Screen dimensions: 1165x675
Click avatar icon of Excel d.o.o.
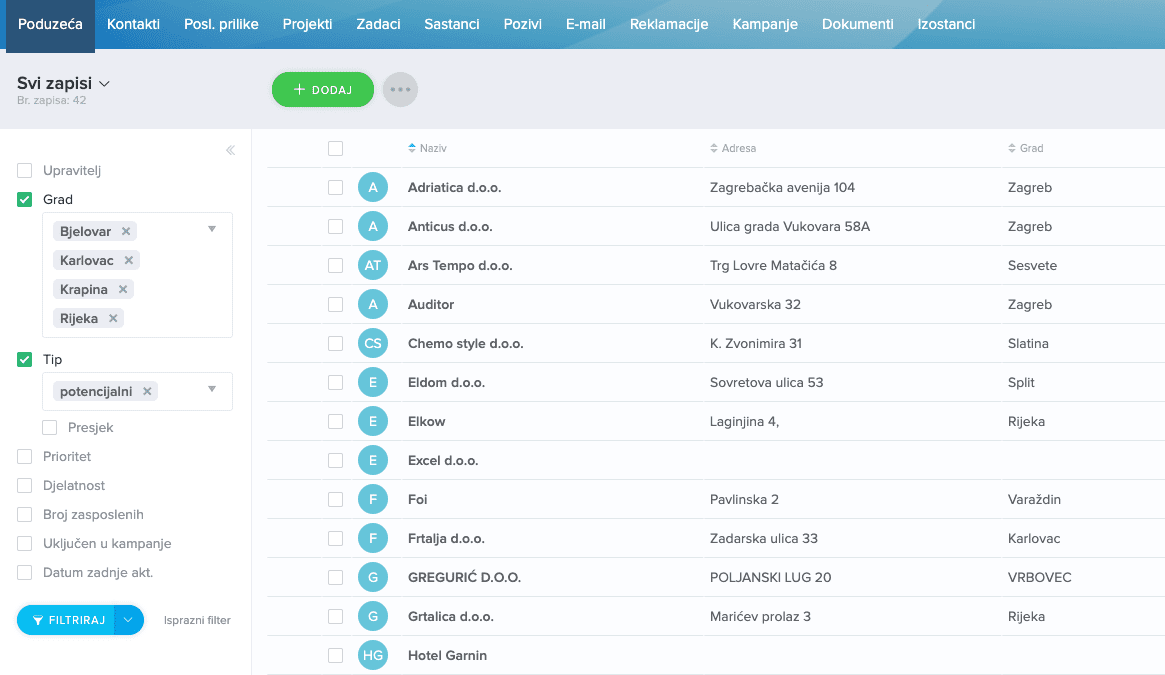coord(373,460)
